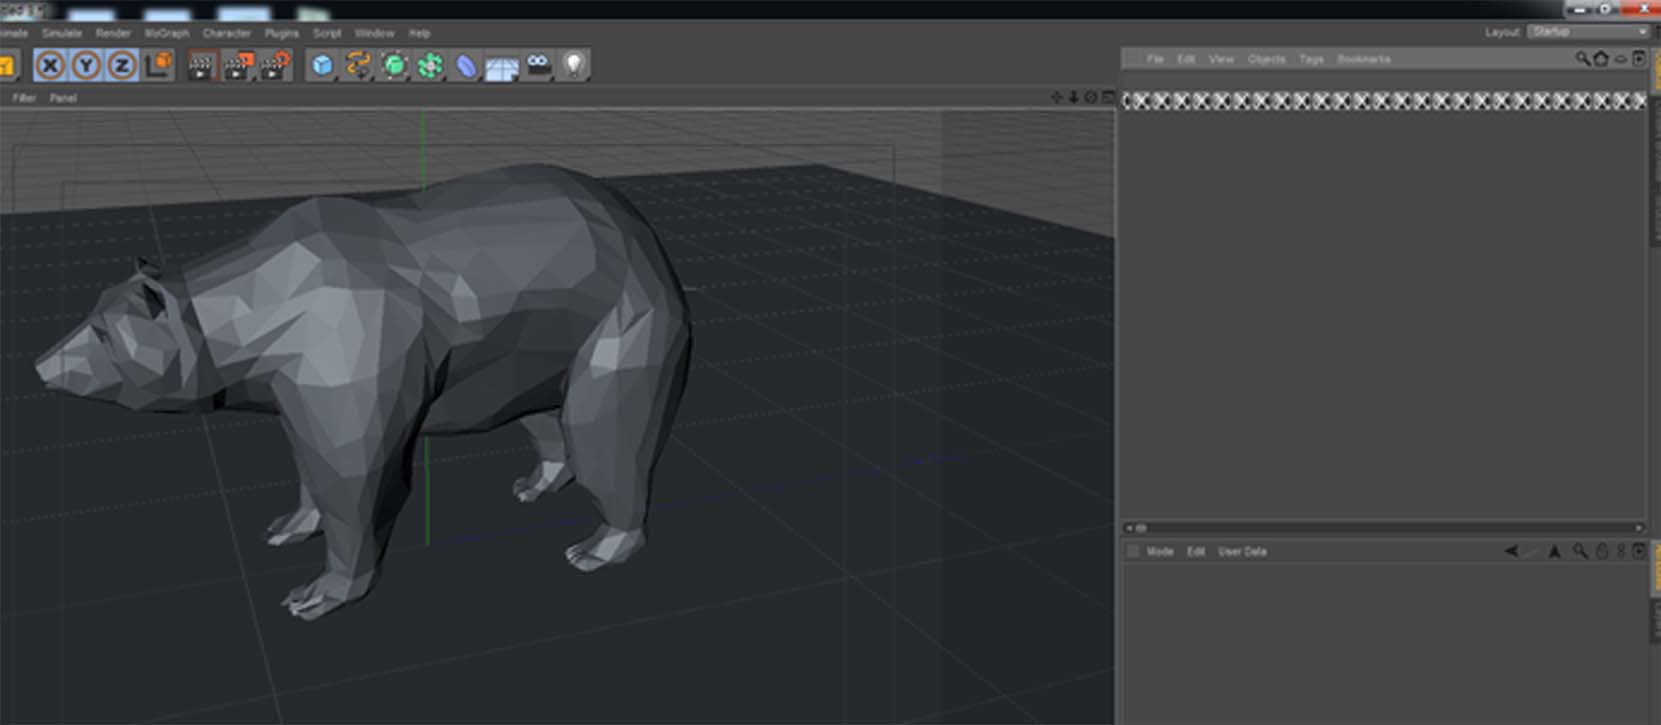
Task: Open Object Manager File menu
Action: pyautogui.click(x=1155, y=59)
